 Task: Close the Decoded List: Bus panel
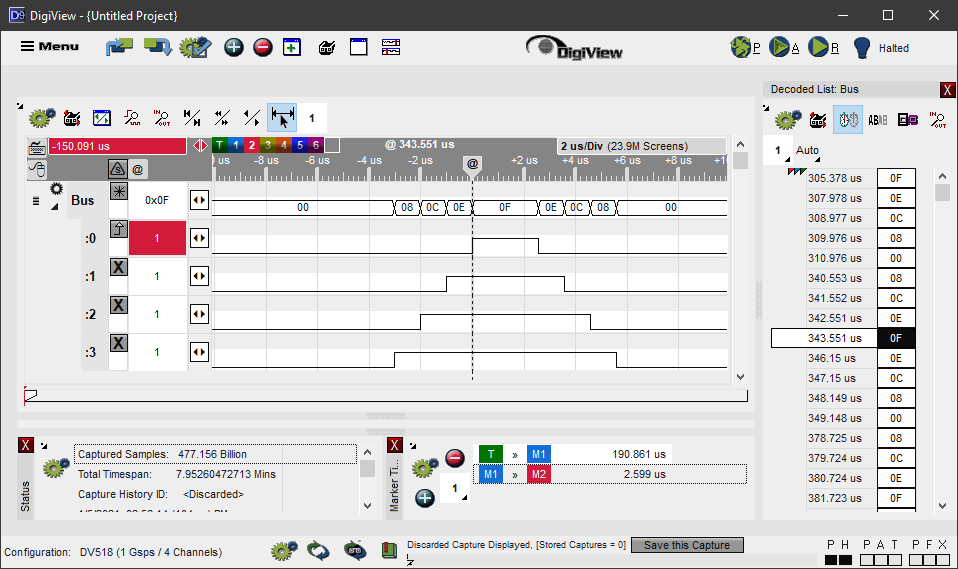click(x=947, y=90)
